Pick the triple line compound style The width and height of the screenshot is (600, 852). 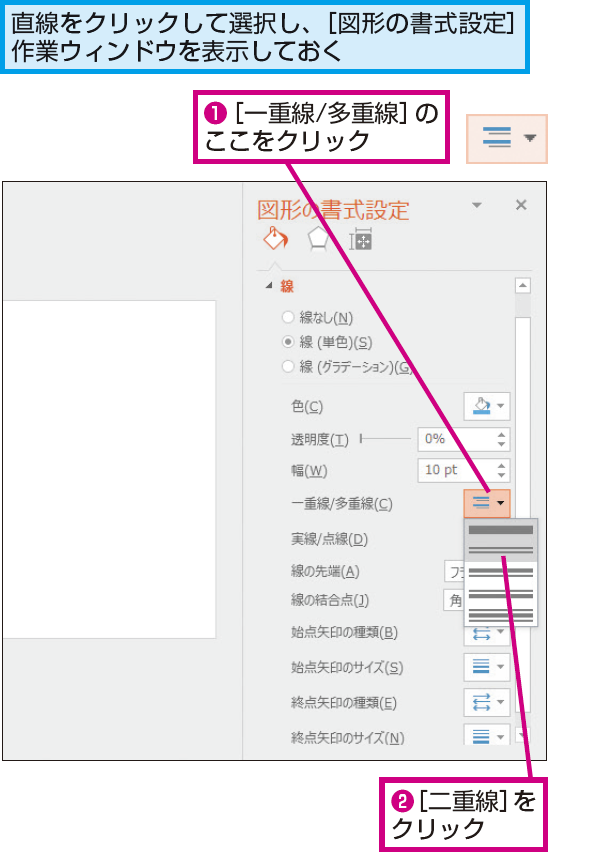(x=501, y=615)
